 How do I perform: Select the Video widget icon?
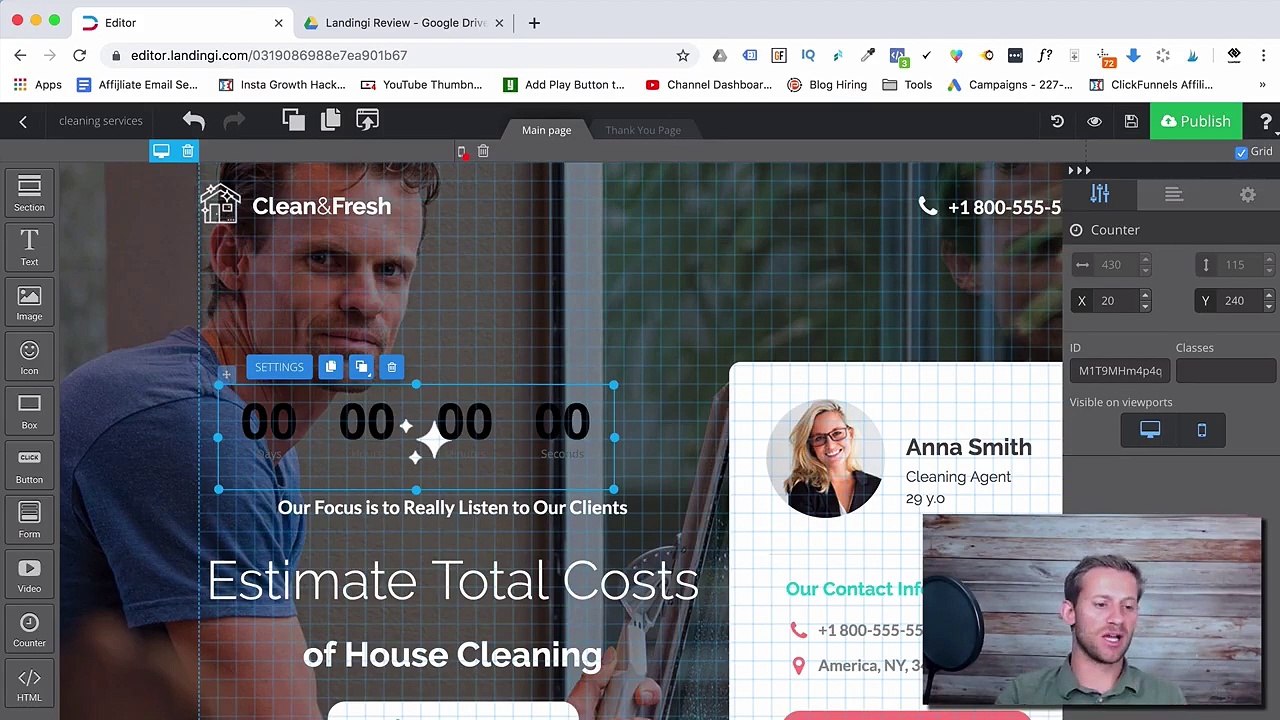click(x=29, y=575)
